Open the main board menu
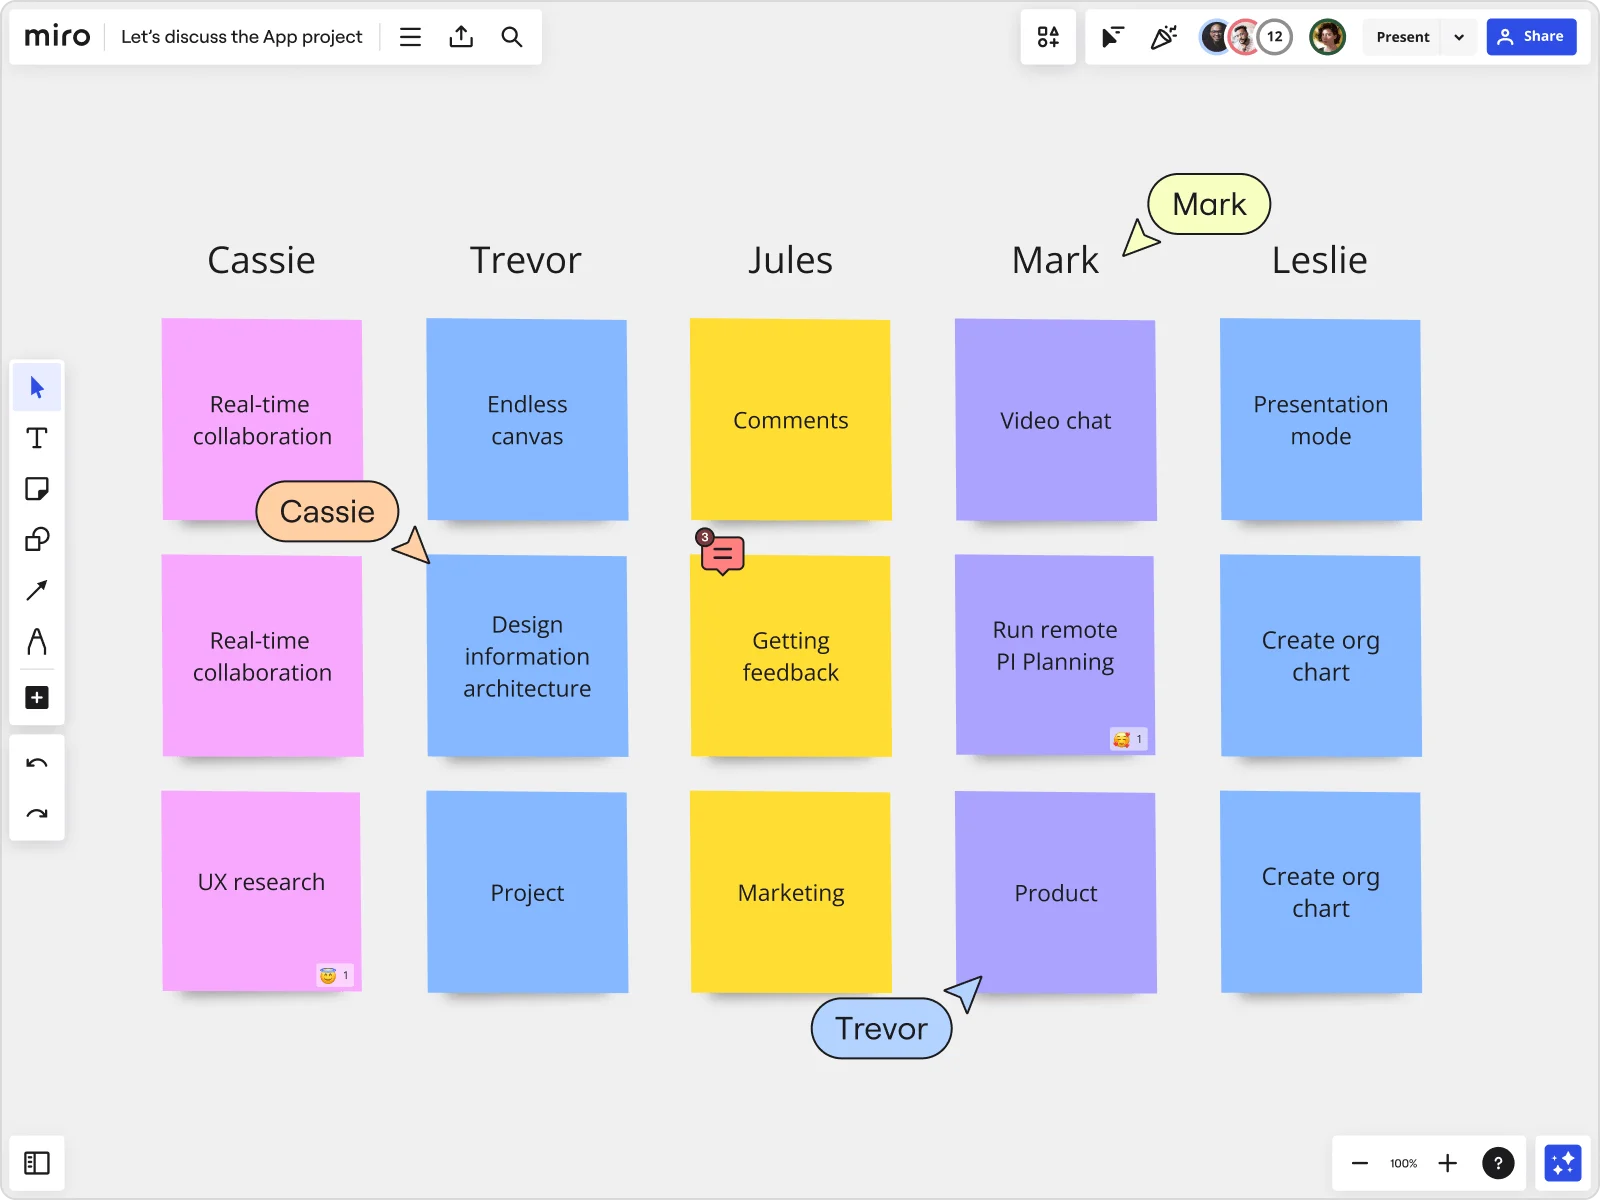This screenshot has width=1600, height=1200. (x=410, y=37)
